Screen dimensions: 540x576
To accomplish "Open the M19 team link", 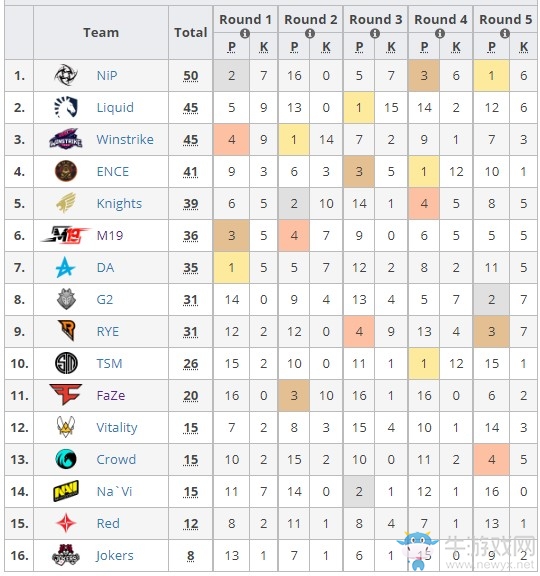I will 110,235.
